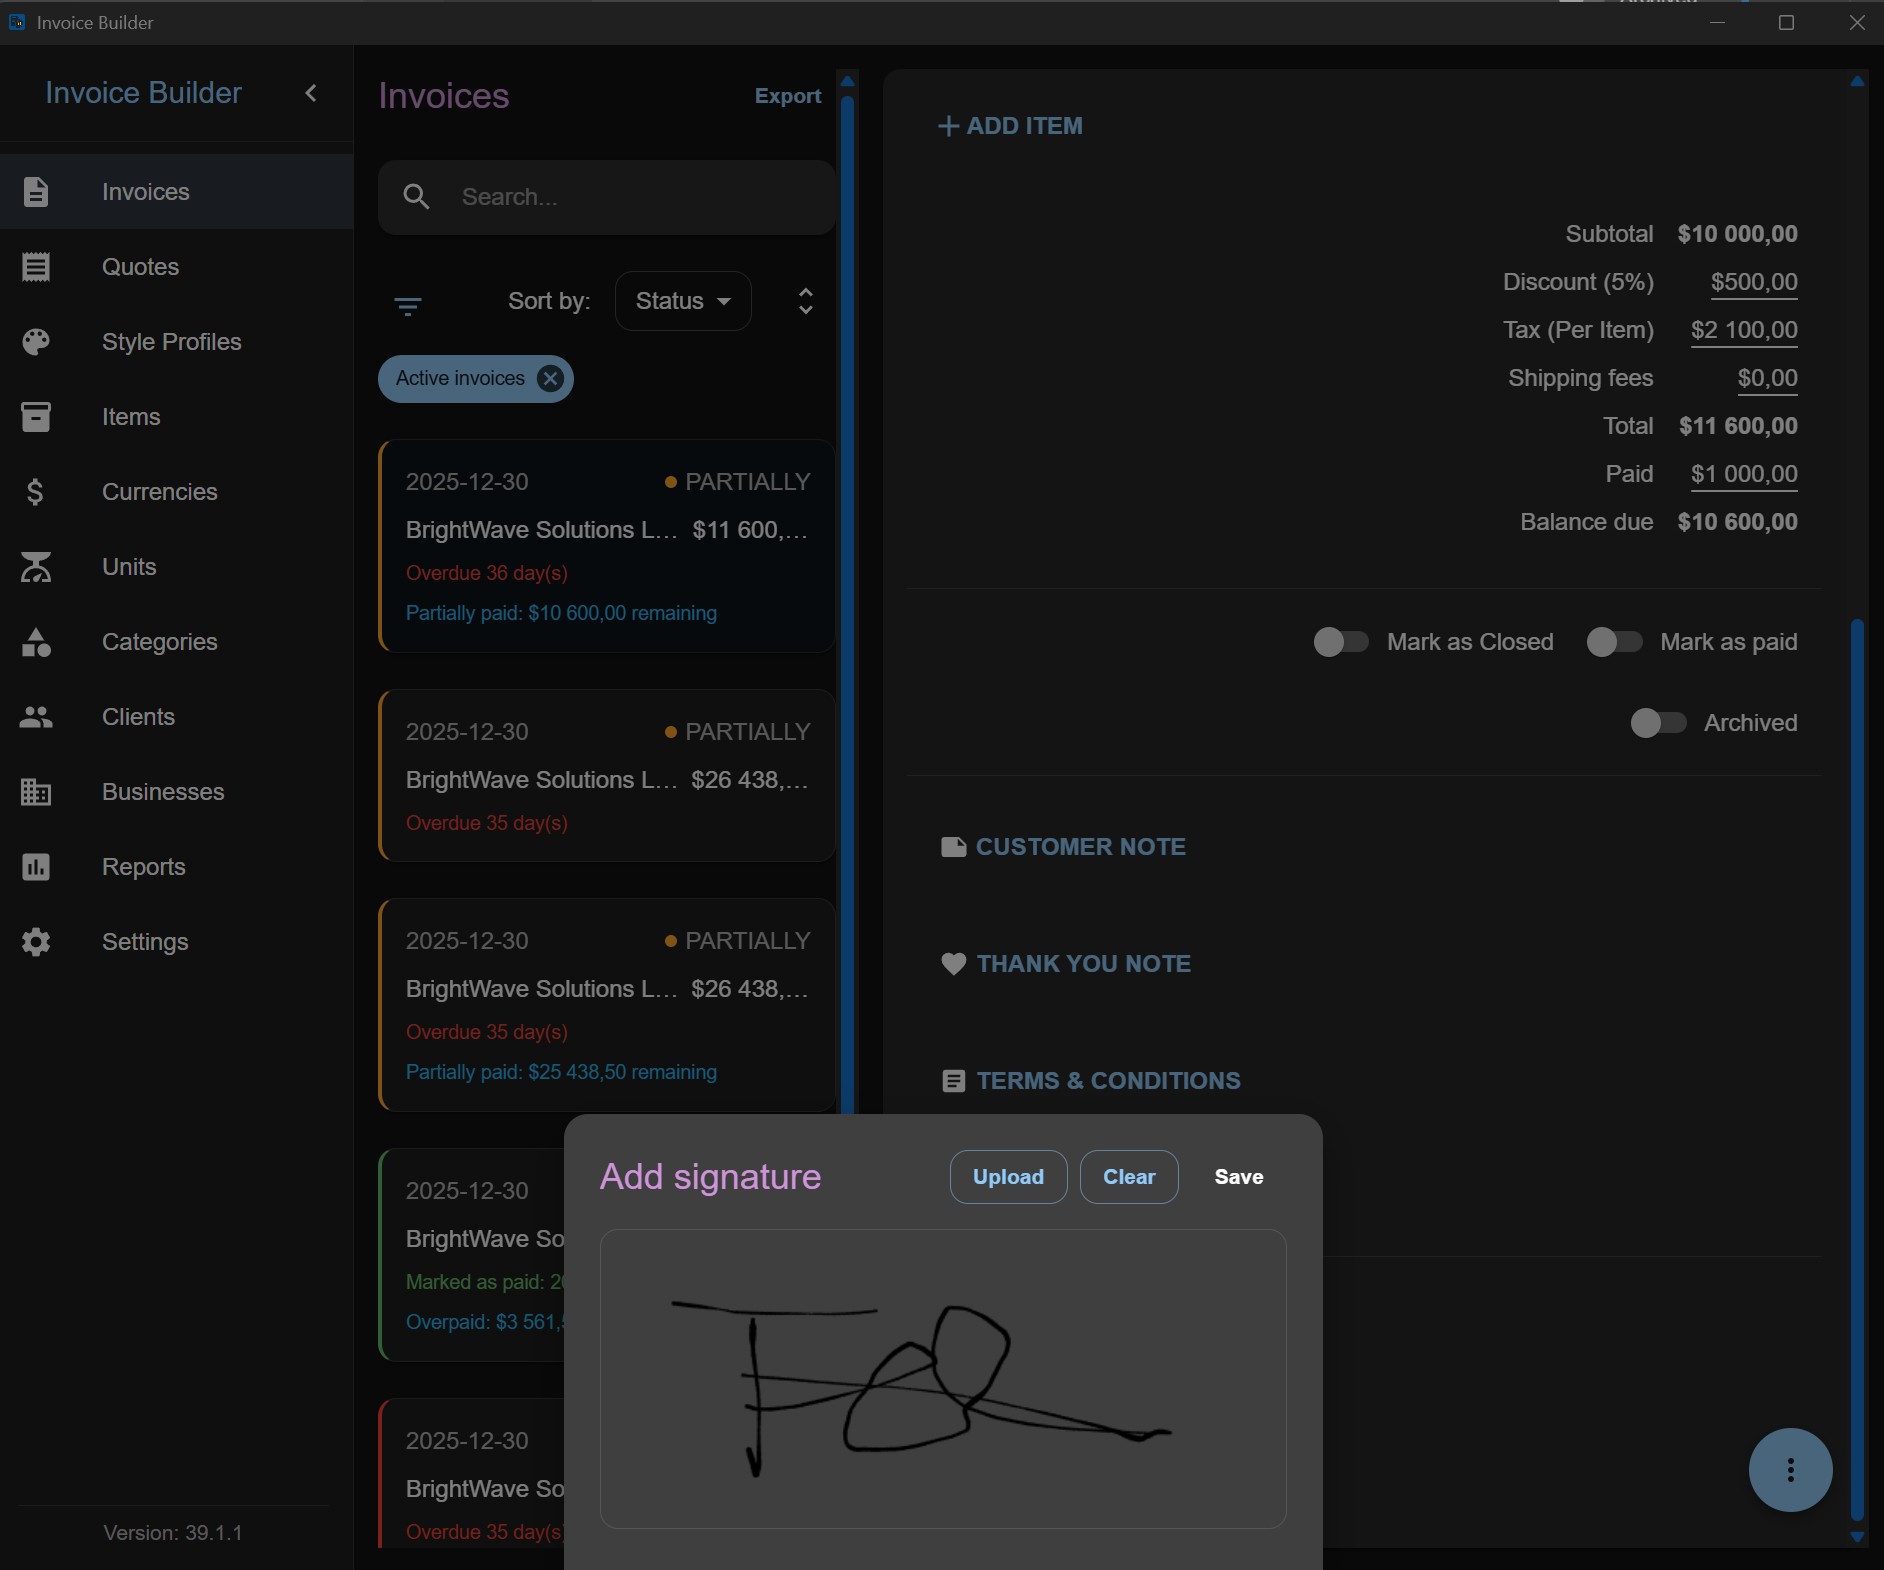Expand the THANK YOU NOTE section

1066,964
